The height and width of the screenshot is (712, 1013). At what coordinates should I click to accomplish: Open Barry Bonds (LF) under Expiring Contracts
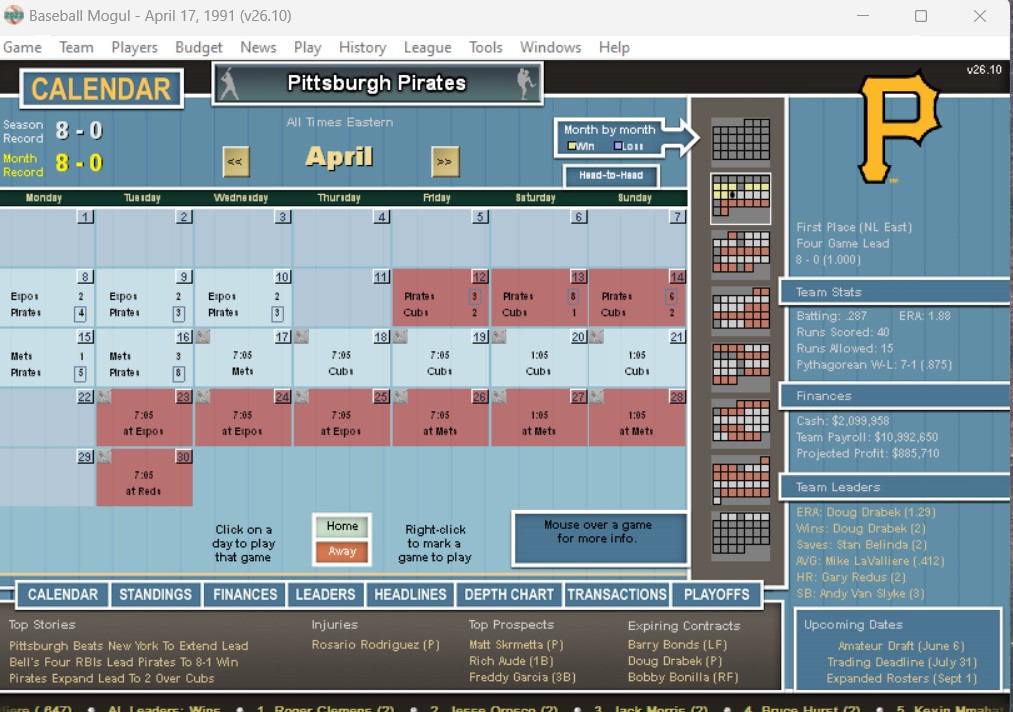click(664, 645)
